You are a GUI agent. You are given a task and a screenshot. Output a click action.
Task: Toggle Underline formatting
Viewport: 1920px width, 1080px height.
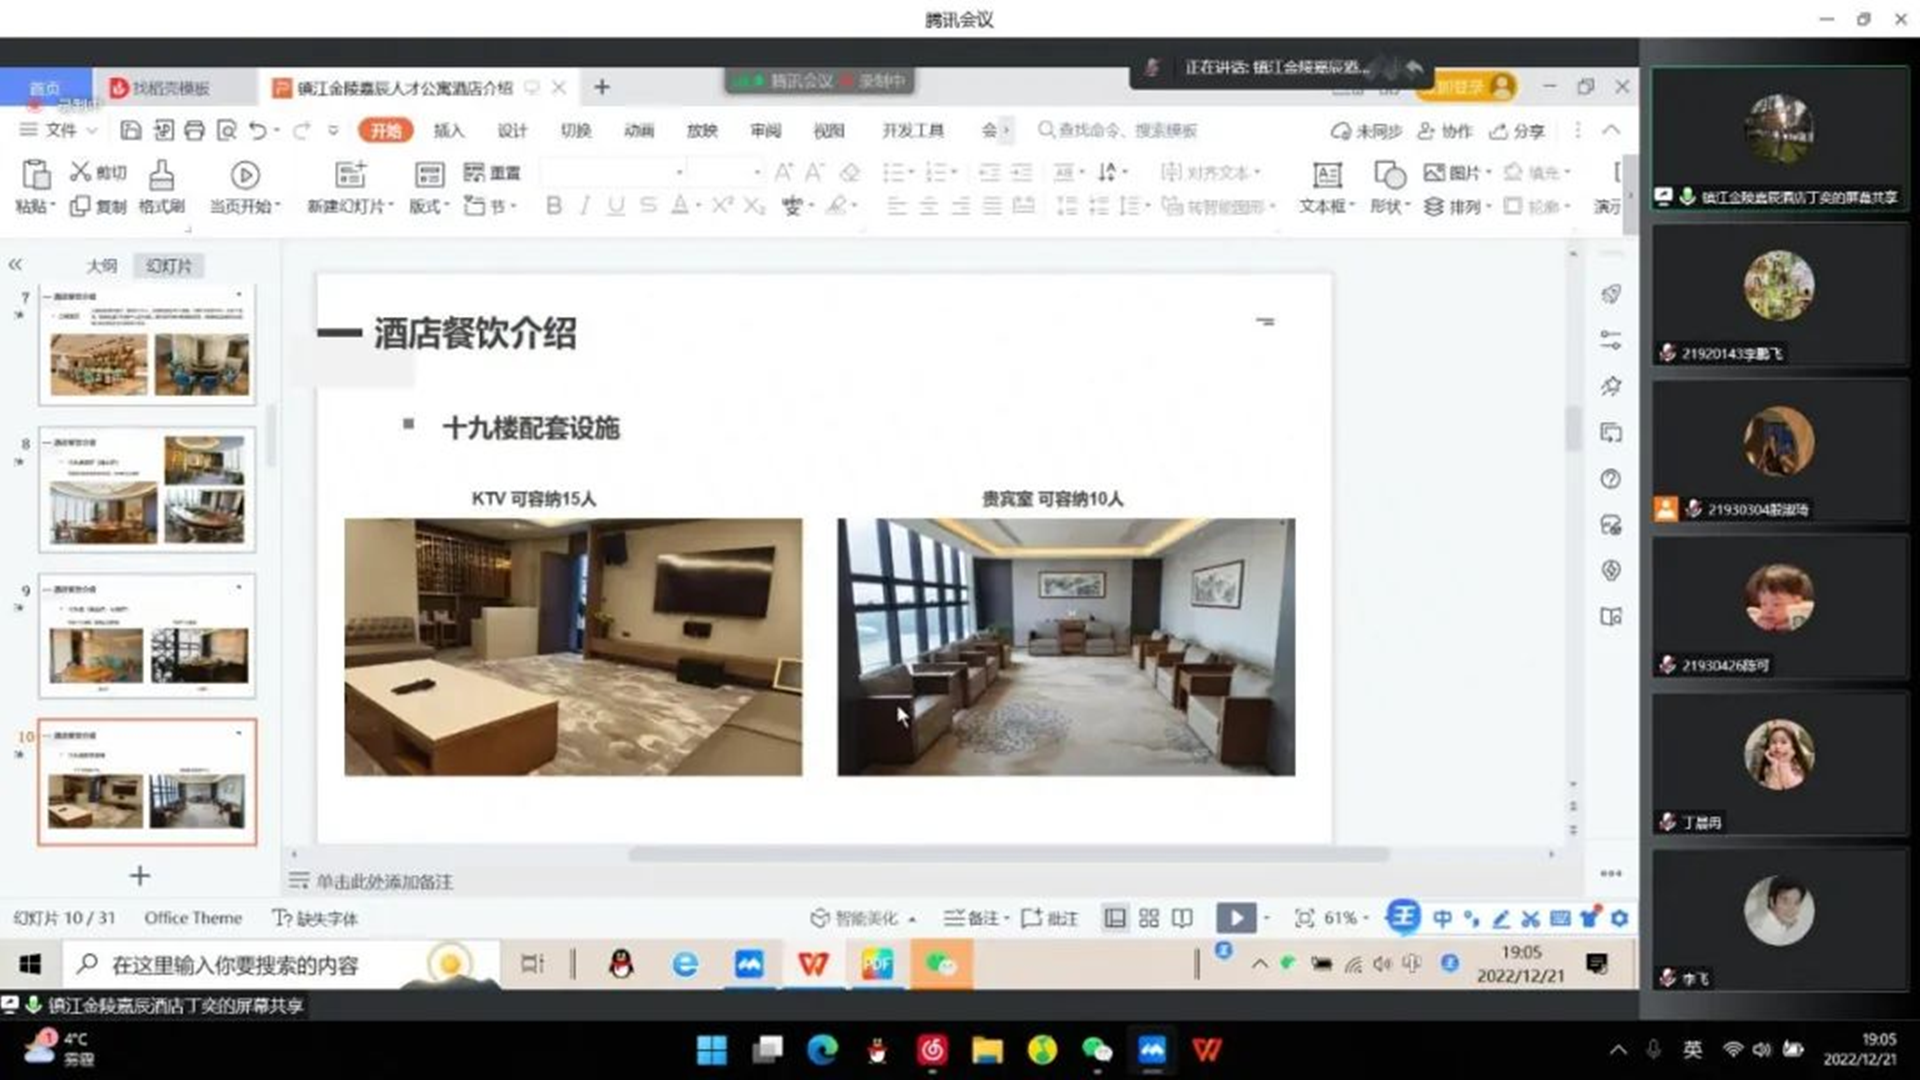(x=616, y=206)
